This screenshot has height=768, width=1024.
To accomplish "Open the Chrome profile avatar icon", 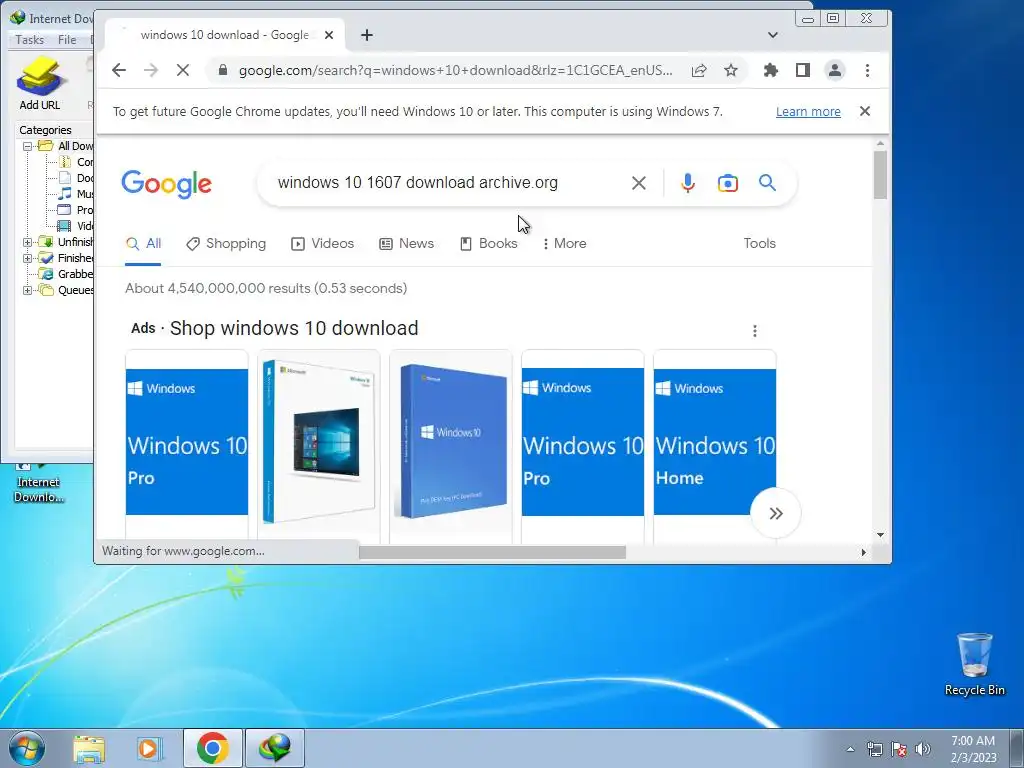I will pyautogui.click(x=835, y=71).
